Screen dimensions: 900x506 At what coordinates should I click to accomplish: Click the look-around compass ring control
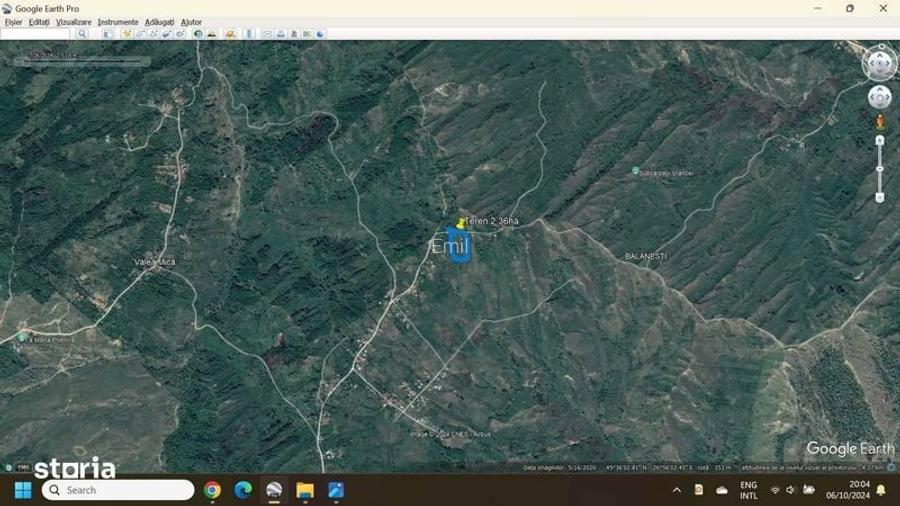coord(879,63)
